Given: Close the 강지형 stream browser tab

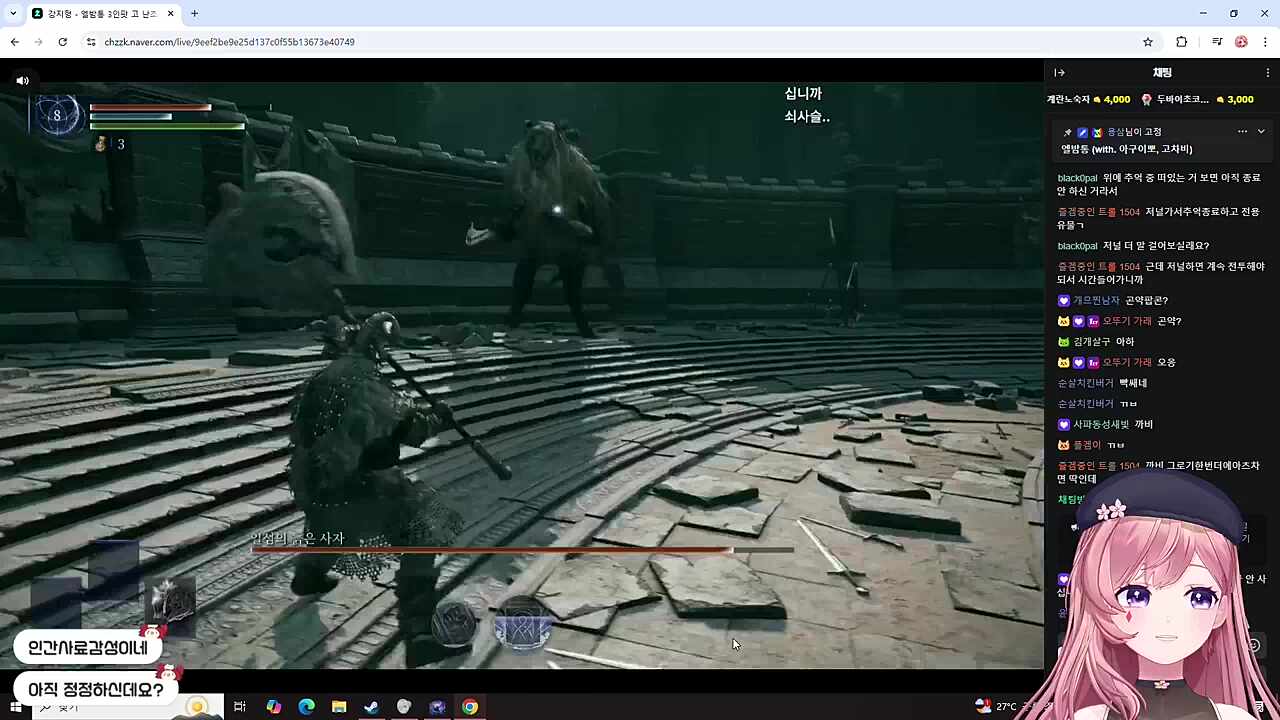Looking at the screenshot, I should [170, 13].
